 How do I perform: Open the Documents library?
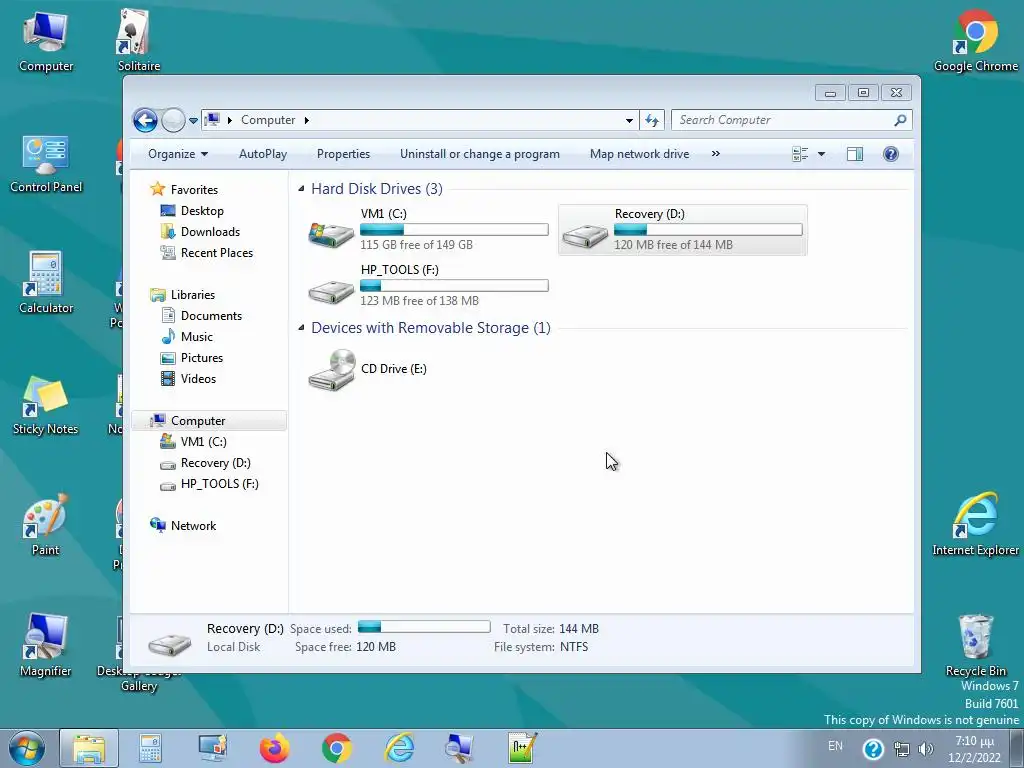(211, 315)
